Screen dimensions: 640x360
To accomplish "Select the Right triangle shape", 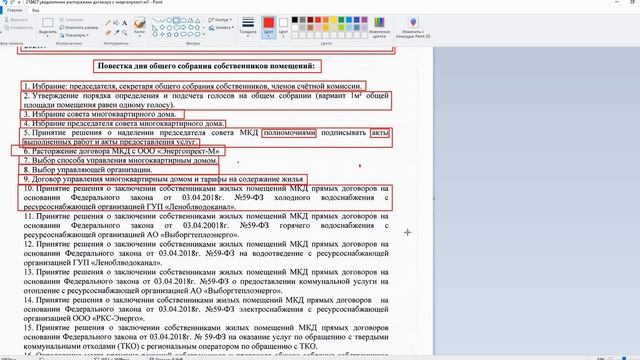I will point(155,27).
